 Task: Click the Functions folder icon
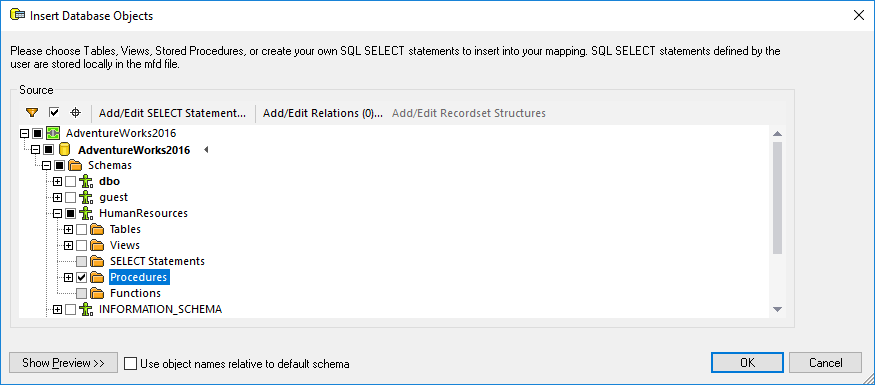(x=97, y=293)
